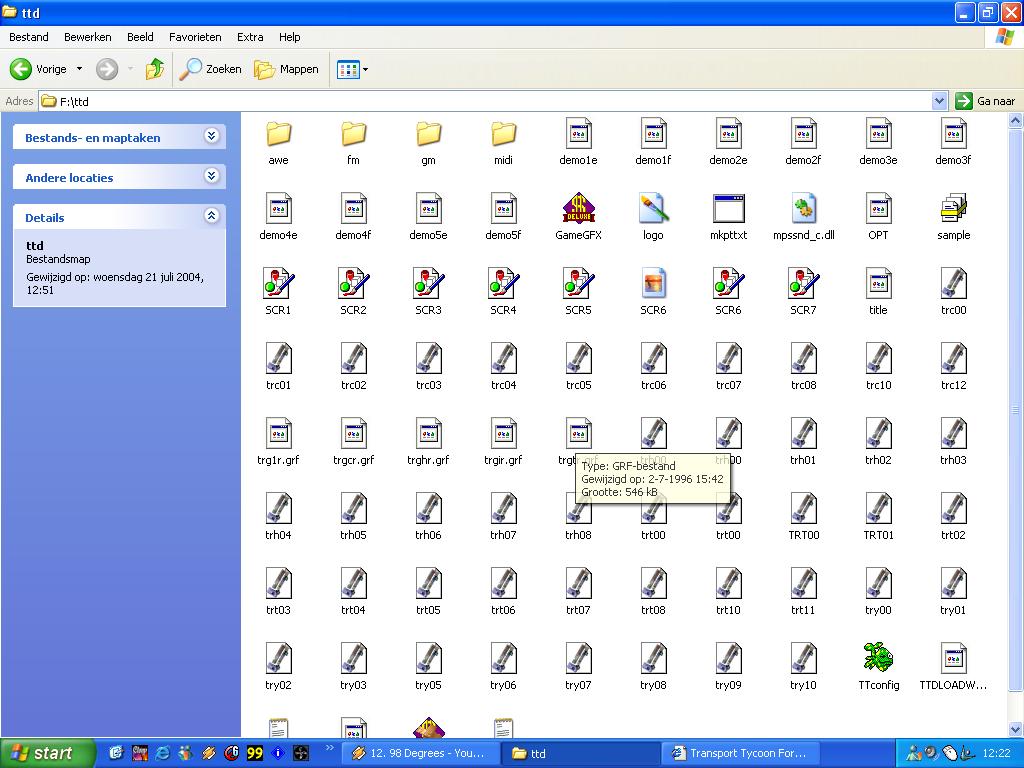Open the Windows start menu

tap(47, 753)
